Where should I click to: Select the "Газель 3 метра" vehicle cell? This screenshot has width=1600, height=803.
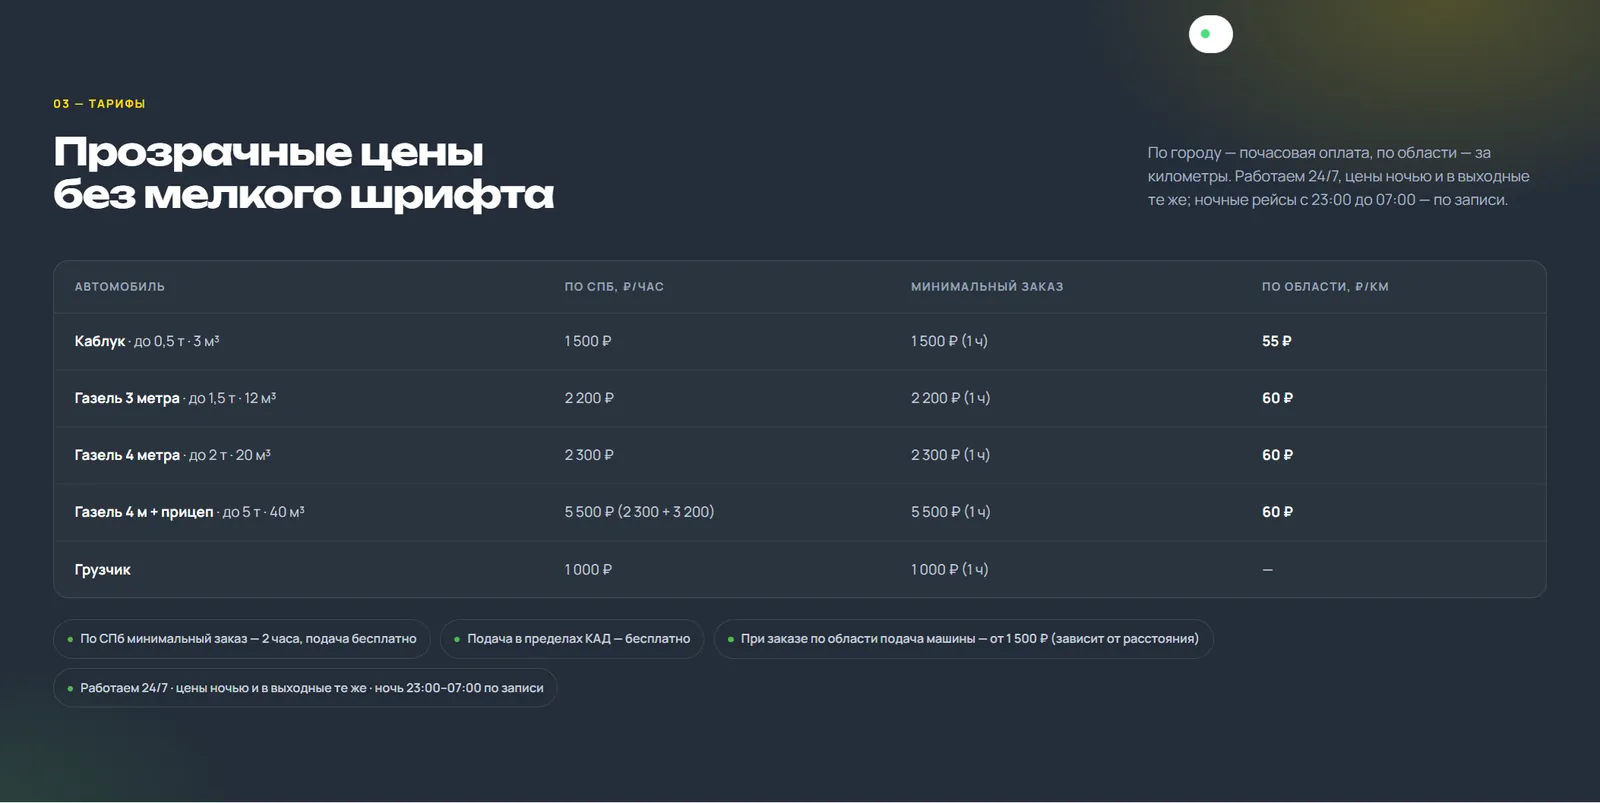tap(175, 398)
